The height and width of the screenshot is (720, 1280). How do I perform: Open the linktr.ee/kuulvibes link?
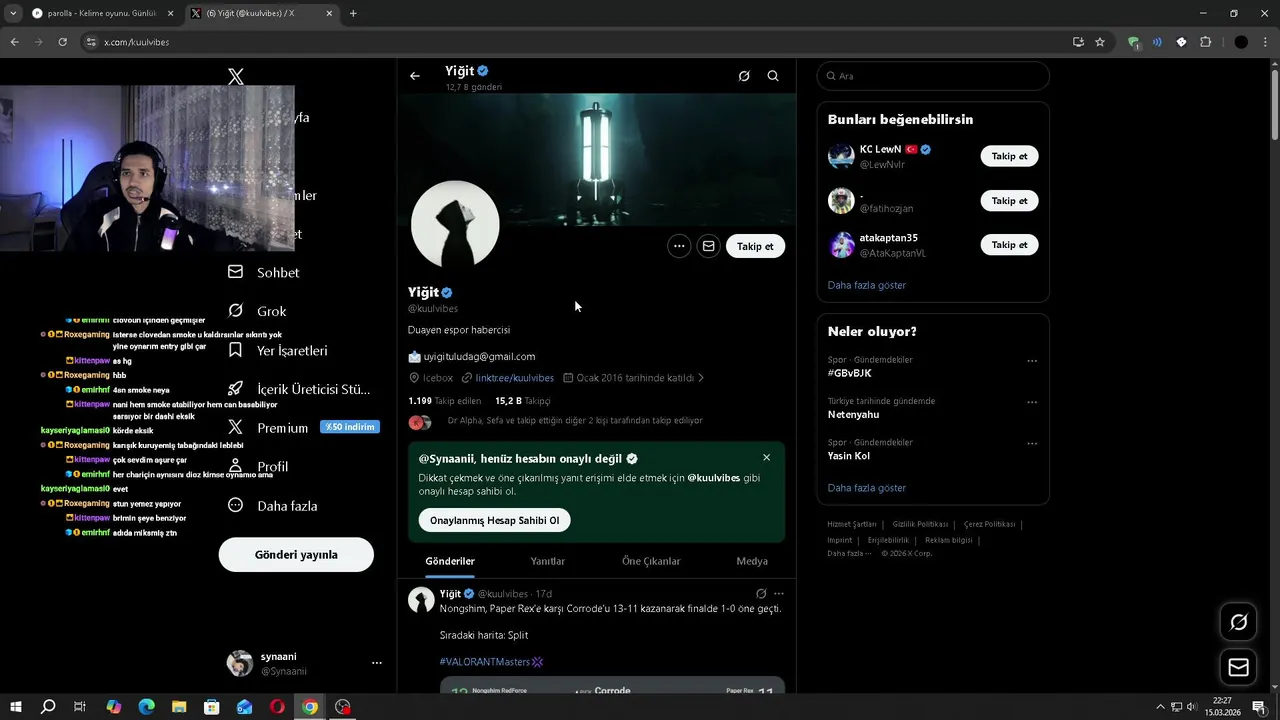515,378
